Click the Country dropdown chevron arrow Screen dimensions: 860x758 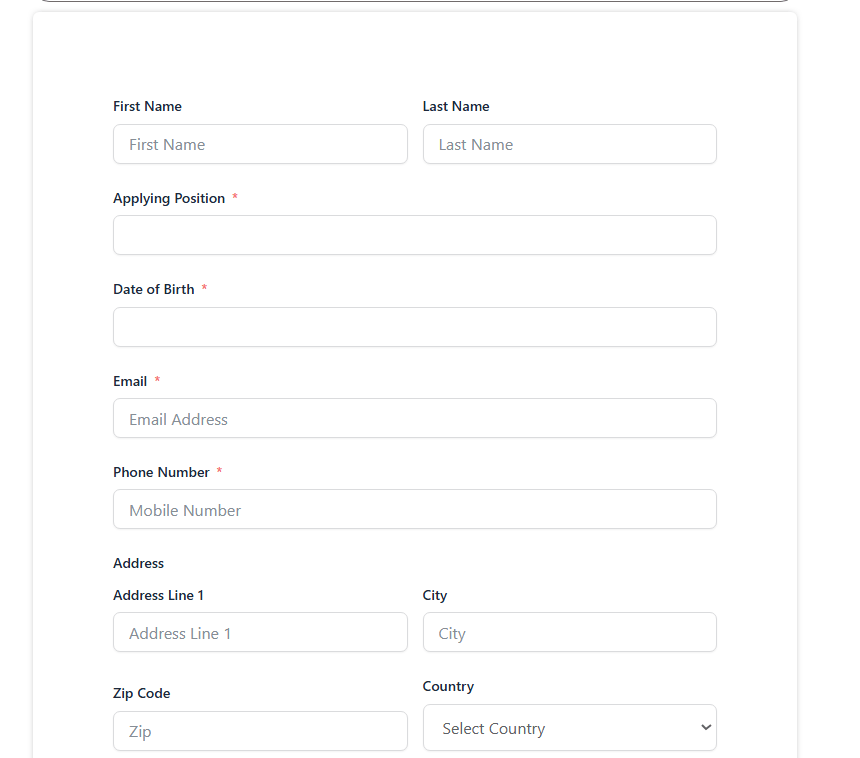tap(706, 727)
